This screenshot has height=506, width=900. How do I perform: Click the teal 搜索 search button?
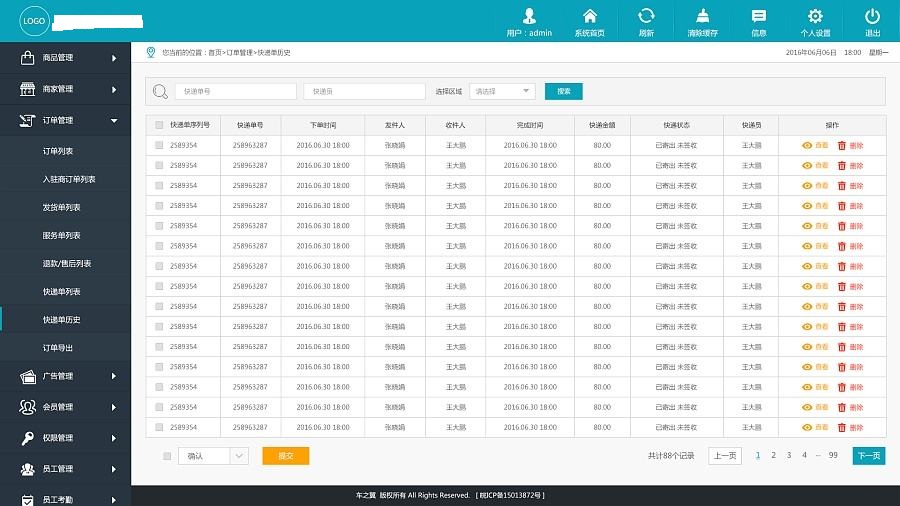(564, 91)
